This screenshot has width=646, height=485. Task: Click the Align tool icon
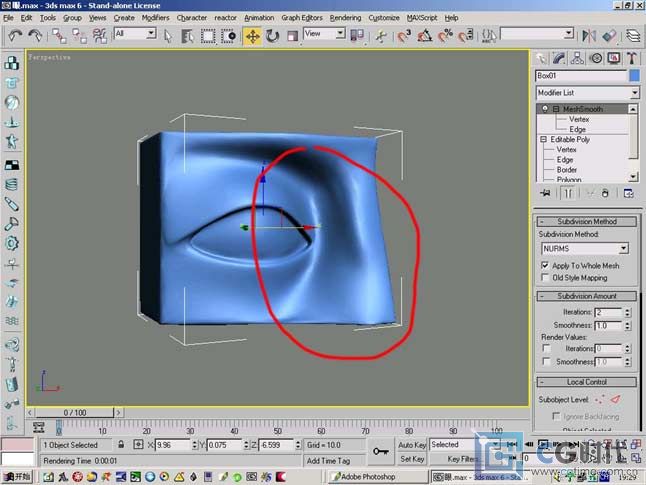(609, 36)
